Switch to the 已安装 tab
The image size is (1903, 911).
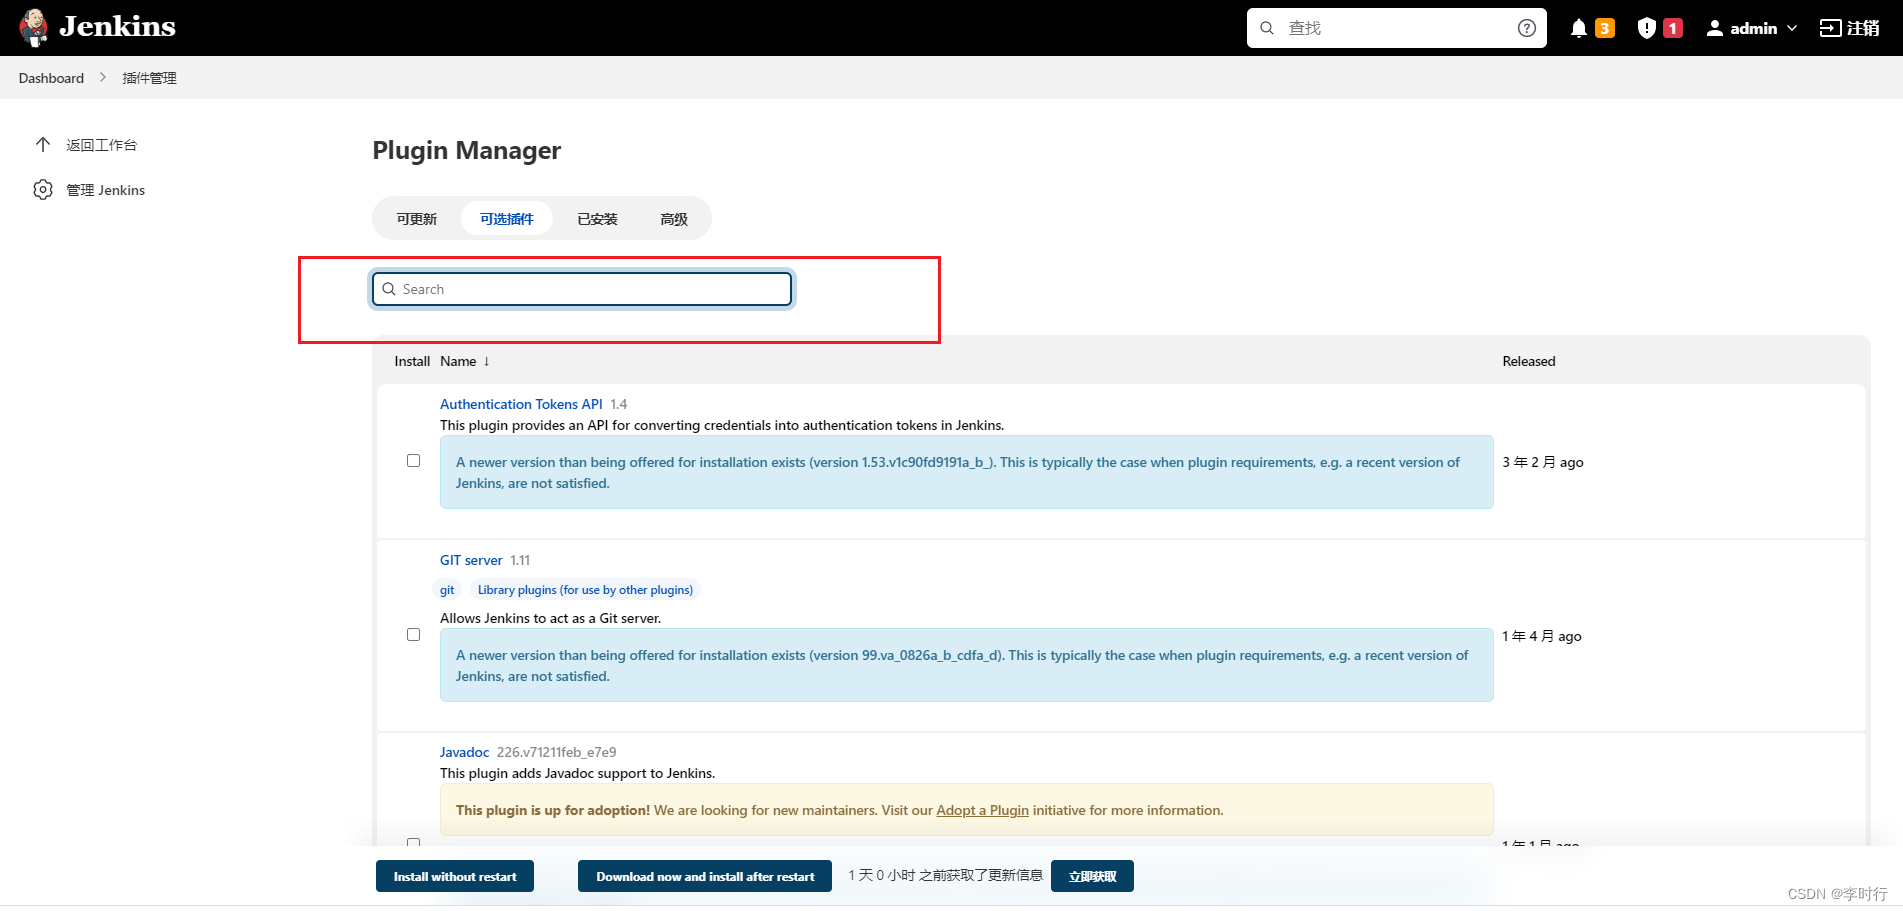[x=597, y=219]
